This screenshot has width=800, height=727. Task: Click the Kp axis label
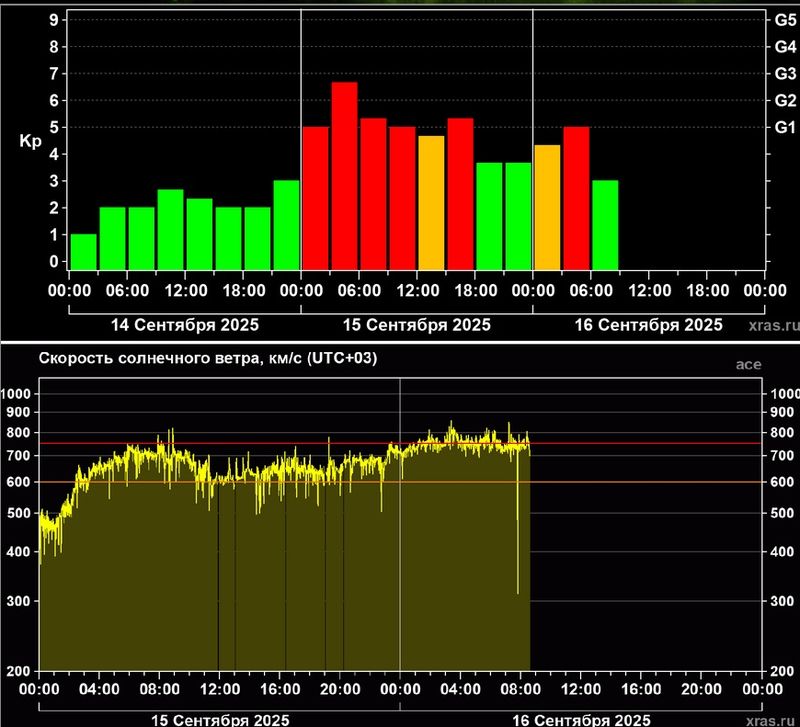tap(30, 141)
